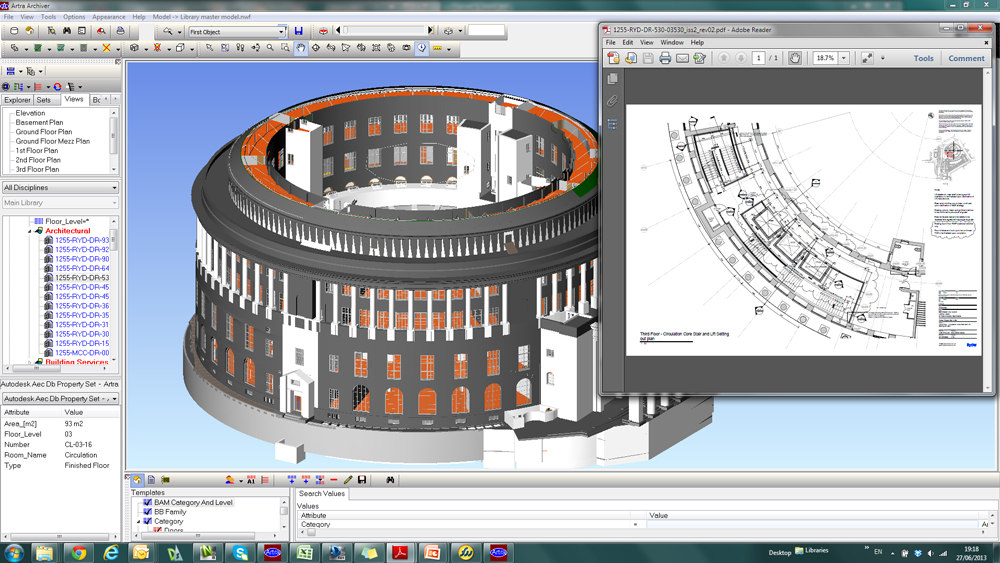Open Skype from the taskbar
The height and width of the screenshot is (563, 1000).
tap(240, 553)
